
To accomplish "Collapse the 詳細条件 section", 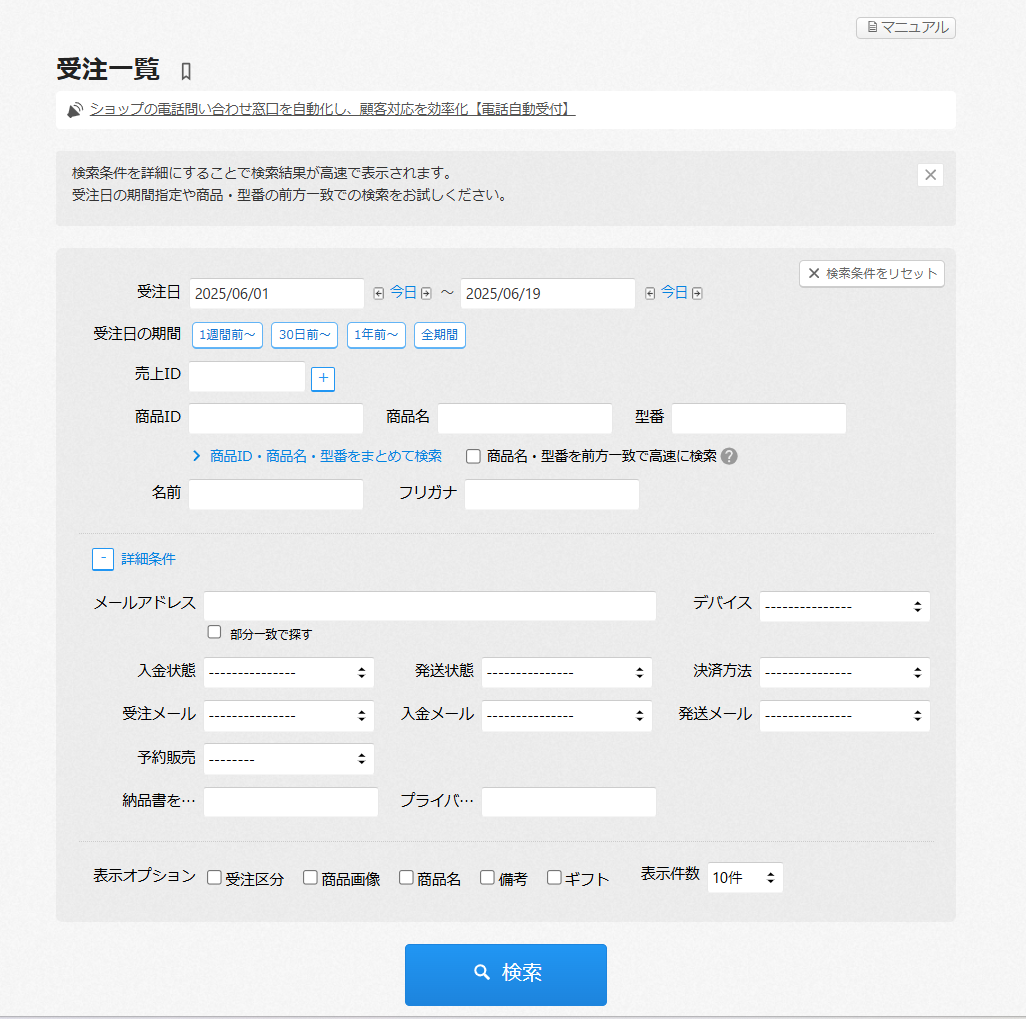I will point(103,559).
